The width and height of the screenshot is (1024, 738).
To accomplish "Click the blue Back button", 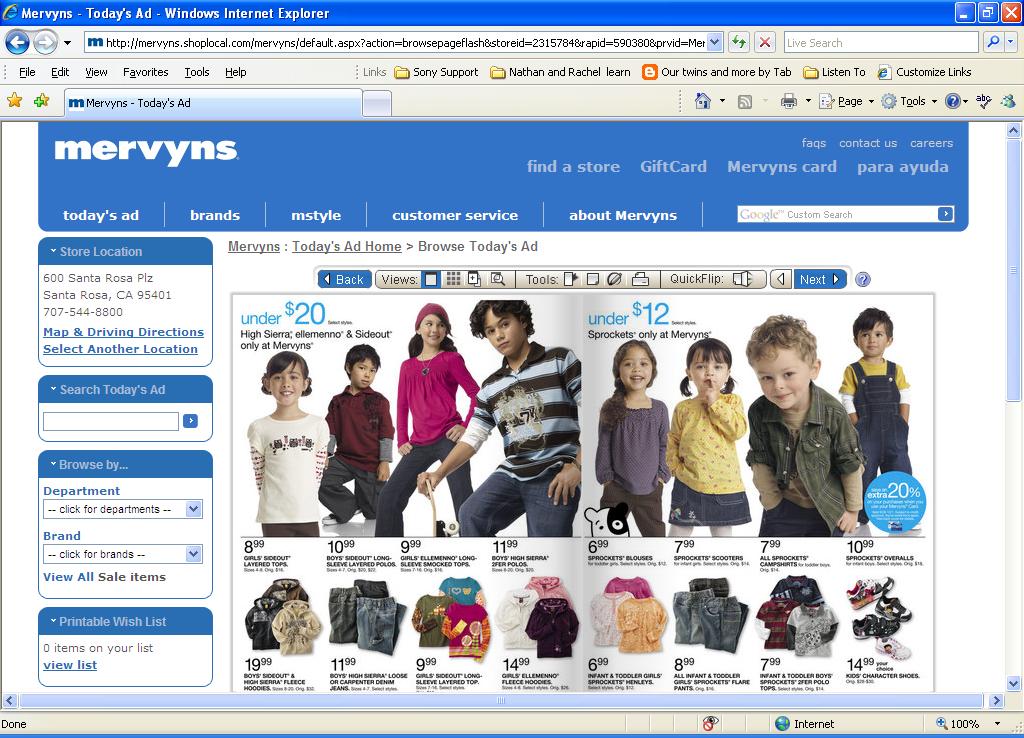I will tap(345, 280).
